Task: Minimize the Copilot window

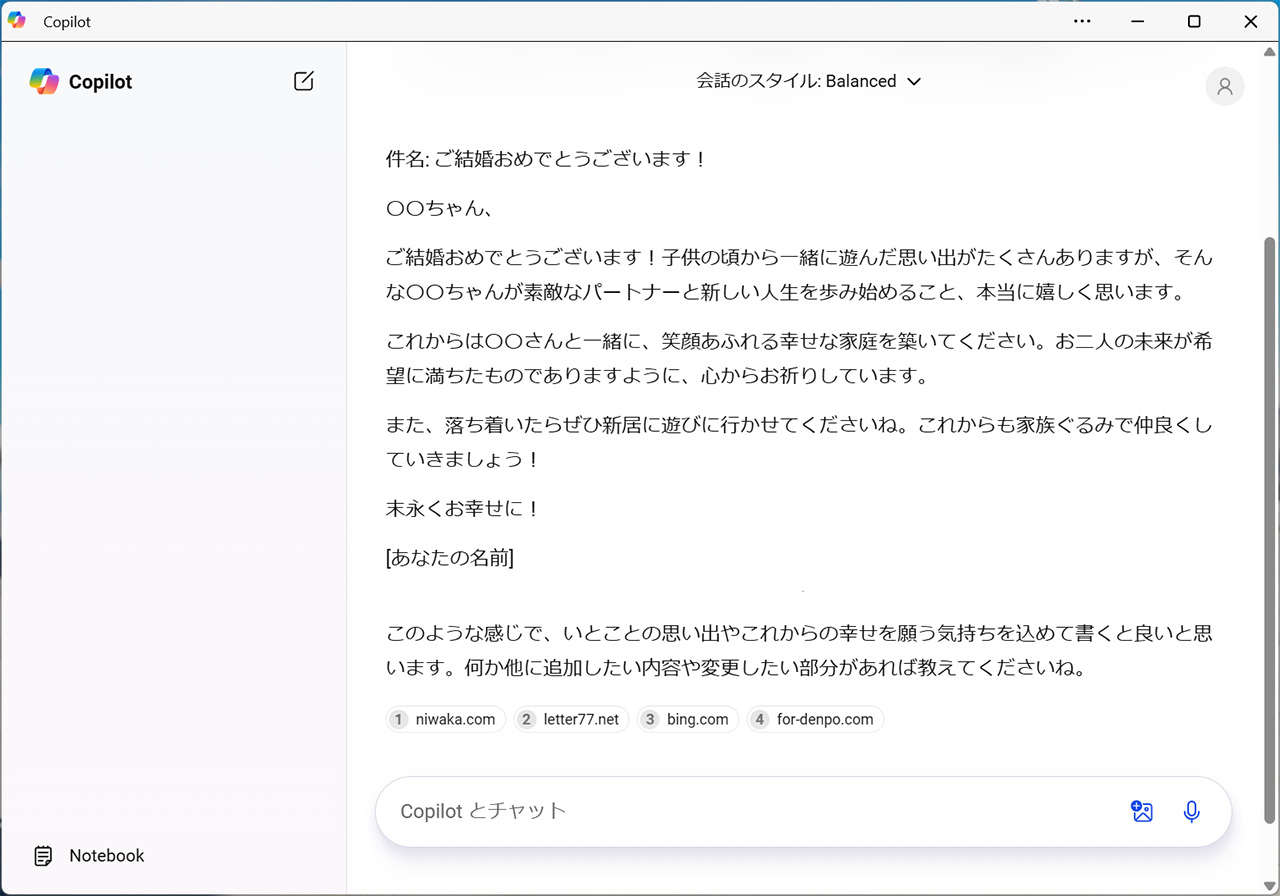Action: coord(1138,21)
